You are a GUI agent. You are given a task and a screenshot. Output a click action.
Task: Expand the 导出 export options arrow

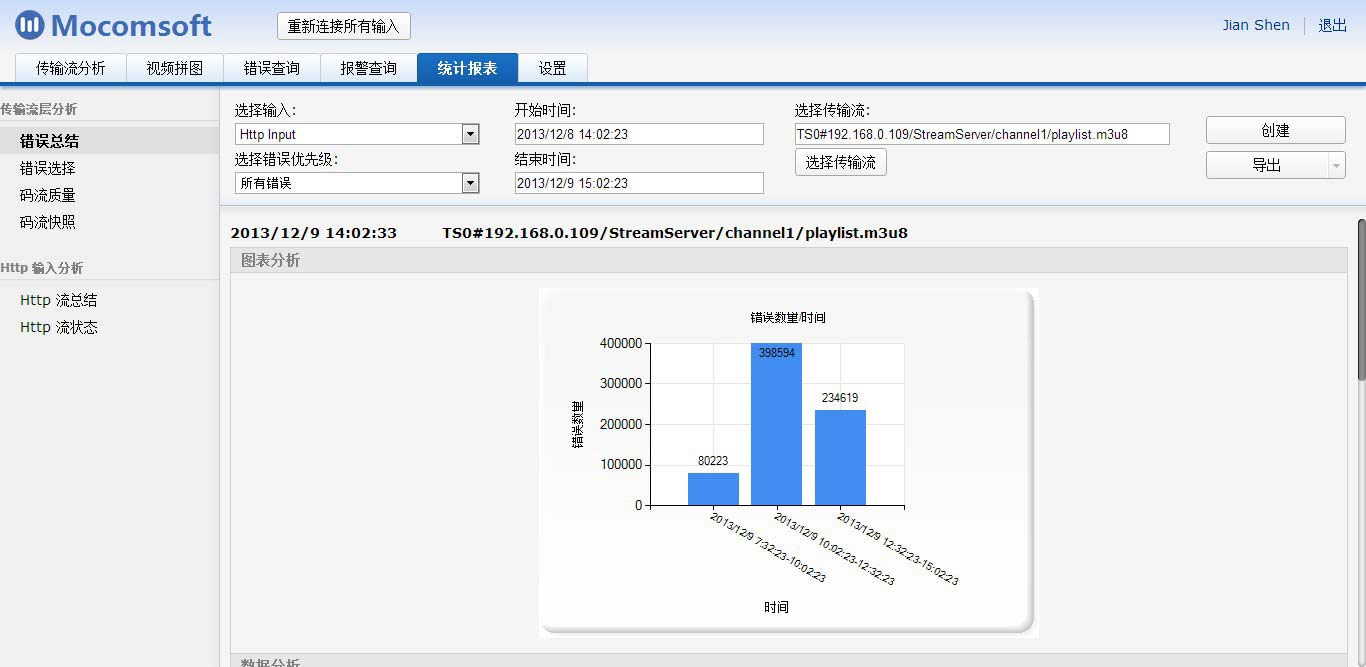click(1337, 164)
